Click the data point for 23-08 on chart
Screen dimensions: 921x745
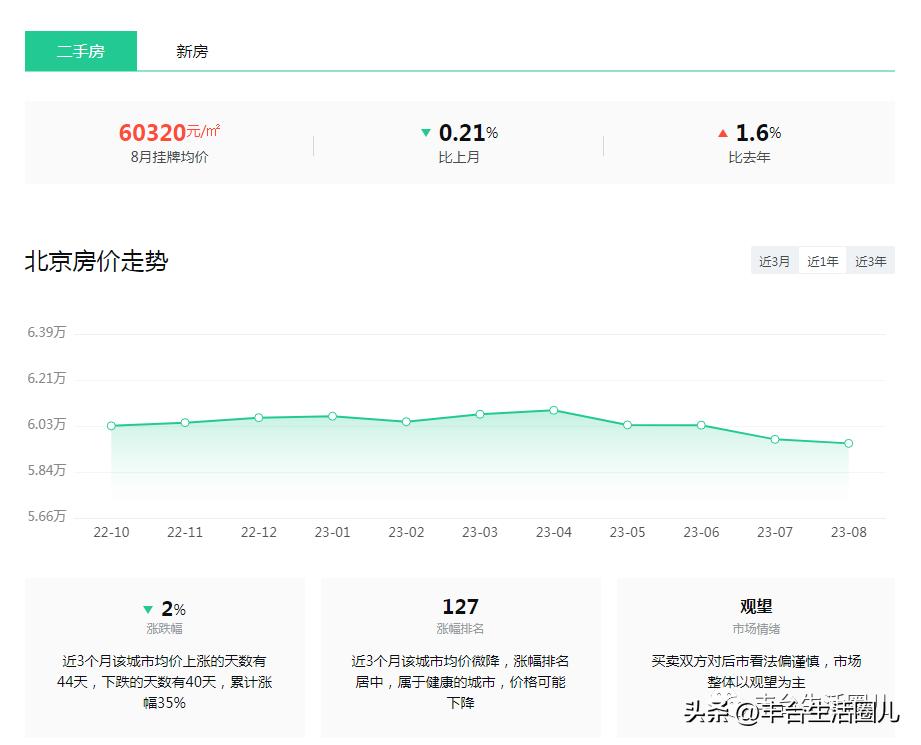click(x=848, y=443)
